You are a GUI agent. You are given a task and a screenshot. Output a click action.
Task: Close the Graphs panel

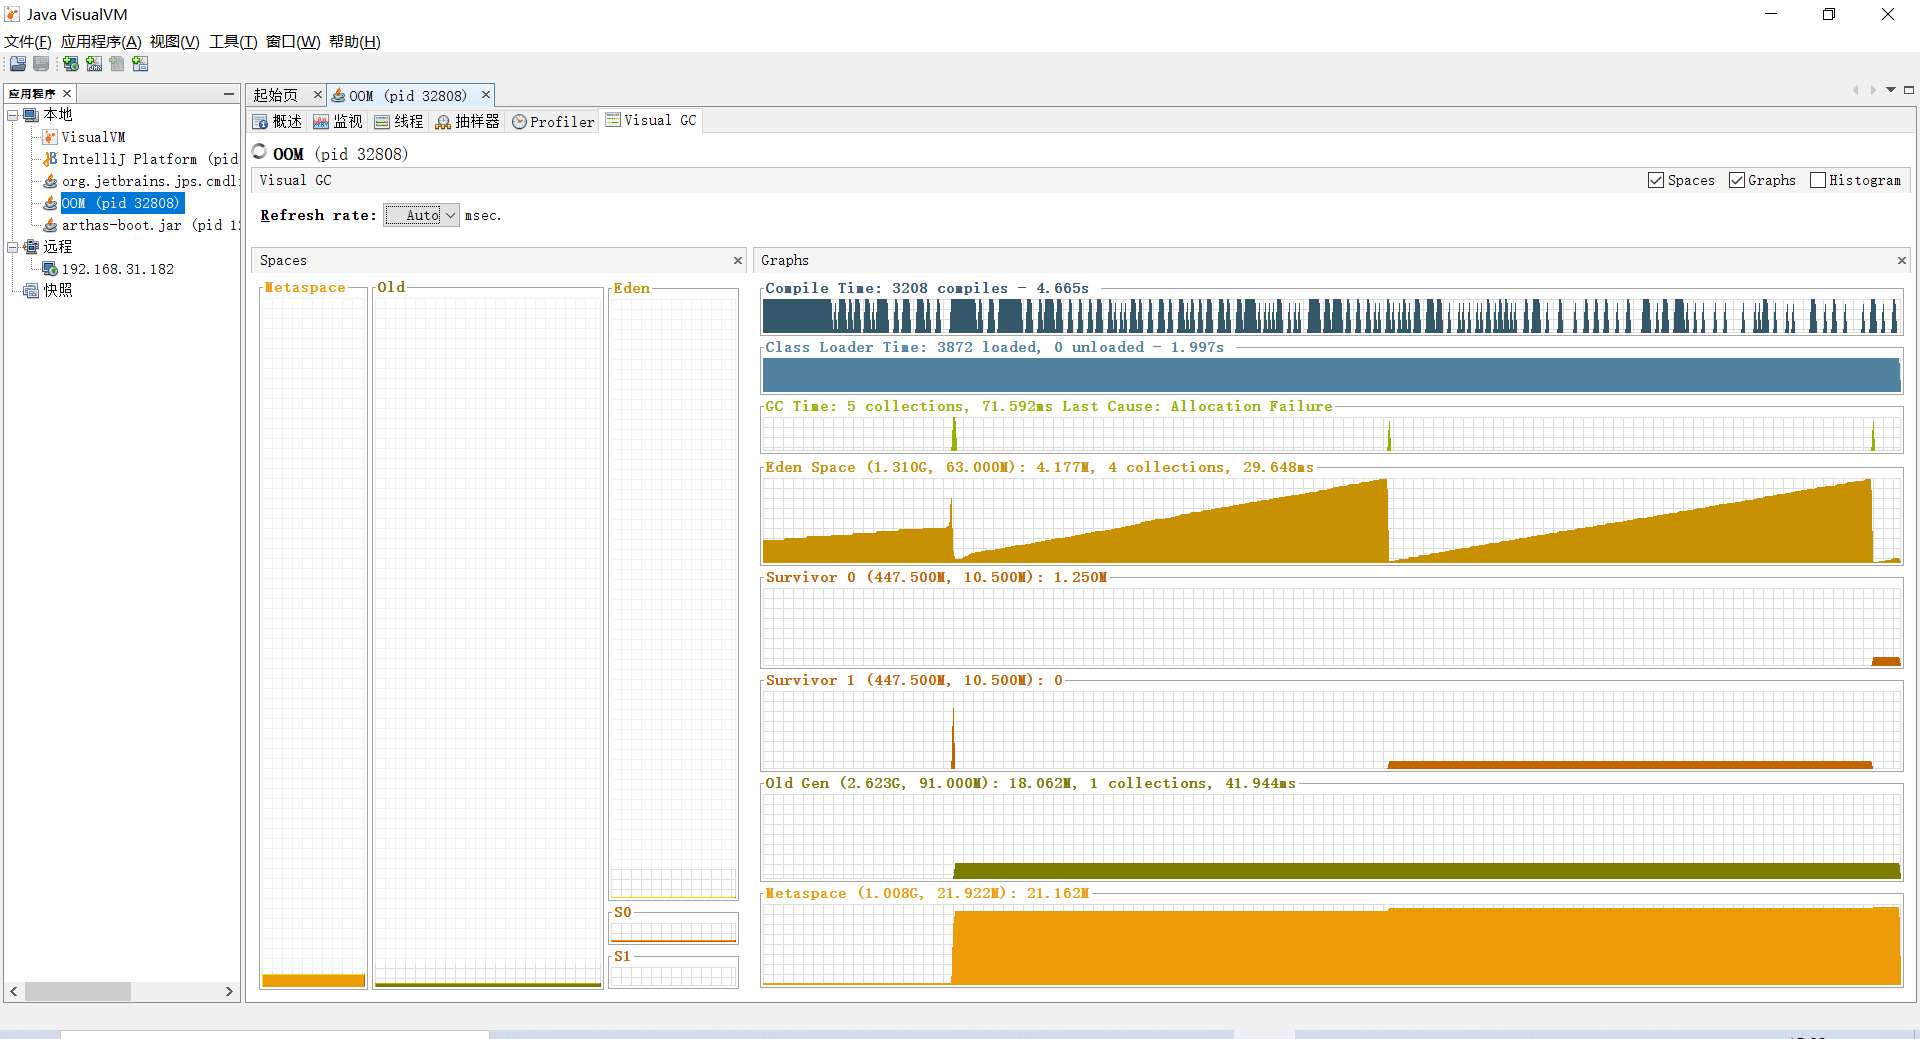pyautogui.click(x=1901, y=260)
